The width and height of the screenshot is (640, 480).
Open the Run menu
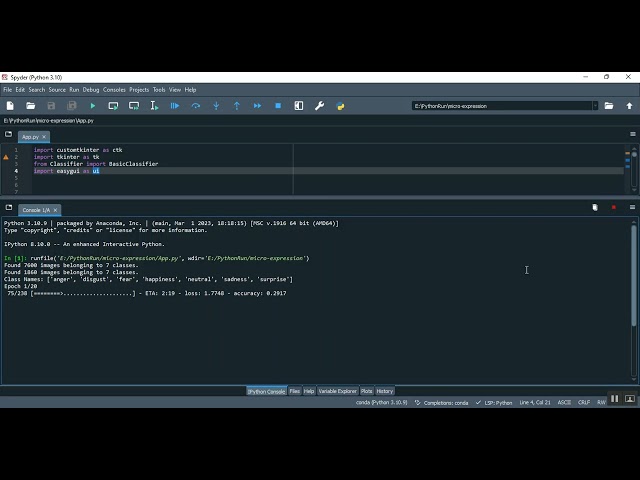[74, 90]
